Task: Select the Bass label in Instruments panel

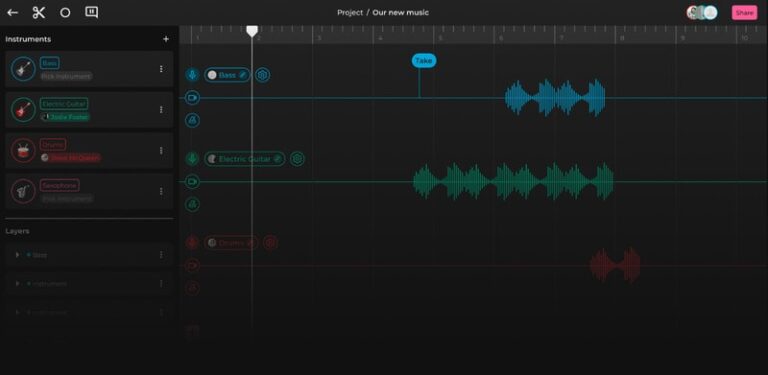Action: 49,63
